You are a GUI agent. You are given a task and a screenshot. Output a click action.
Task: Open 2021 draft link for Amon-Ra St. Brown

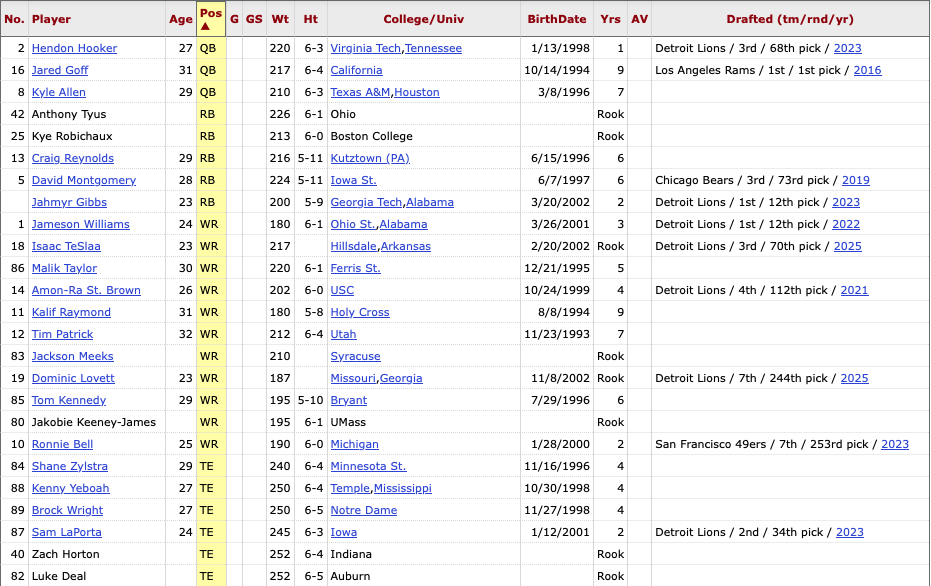[x=854, y=290]
